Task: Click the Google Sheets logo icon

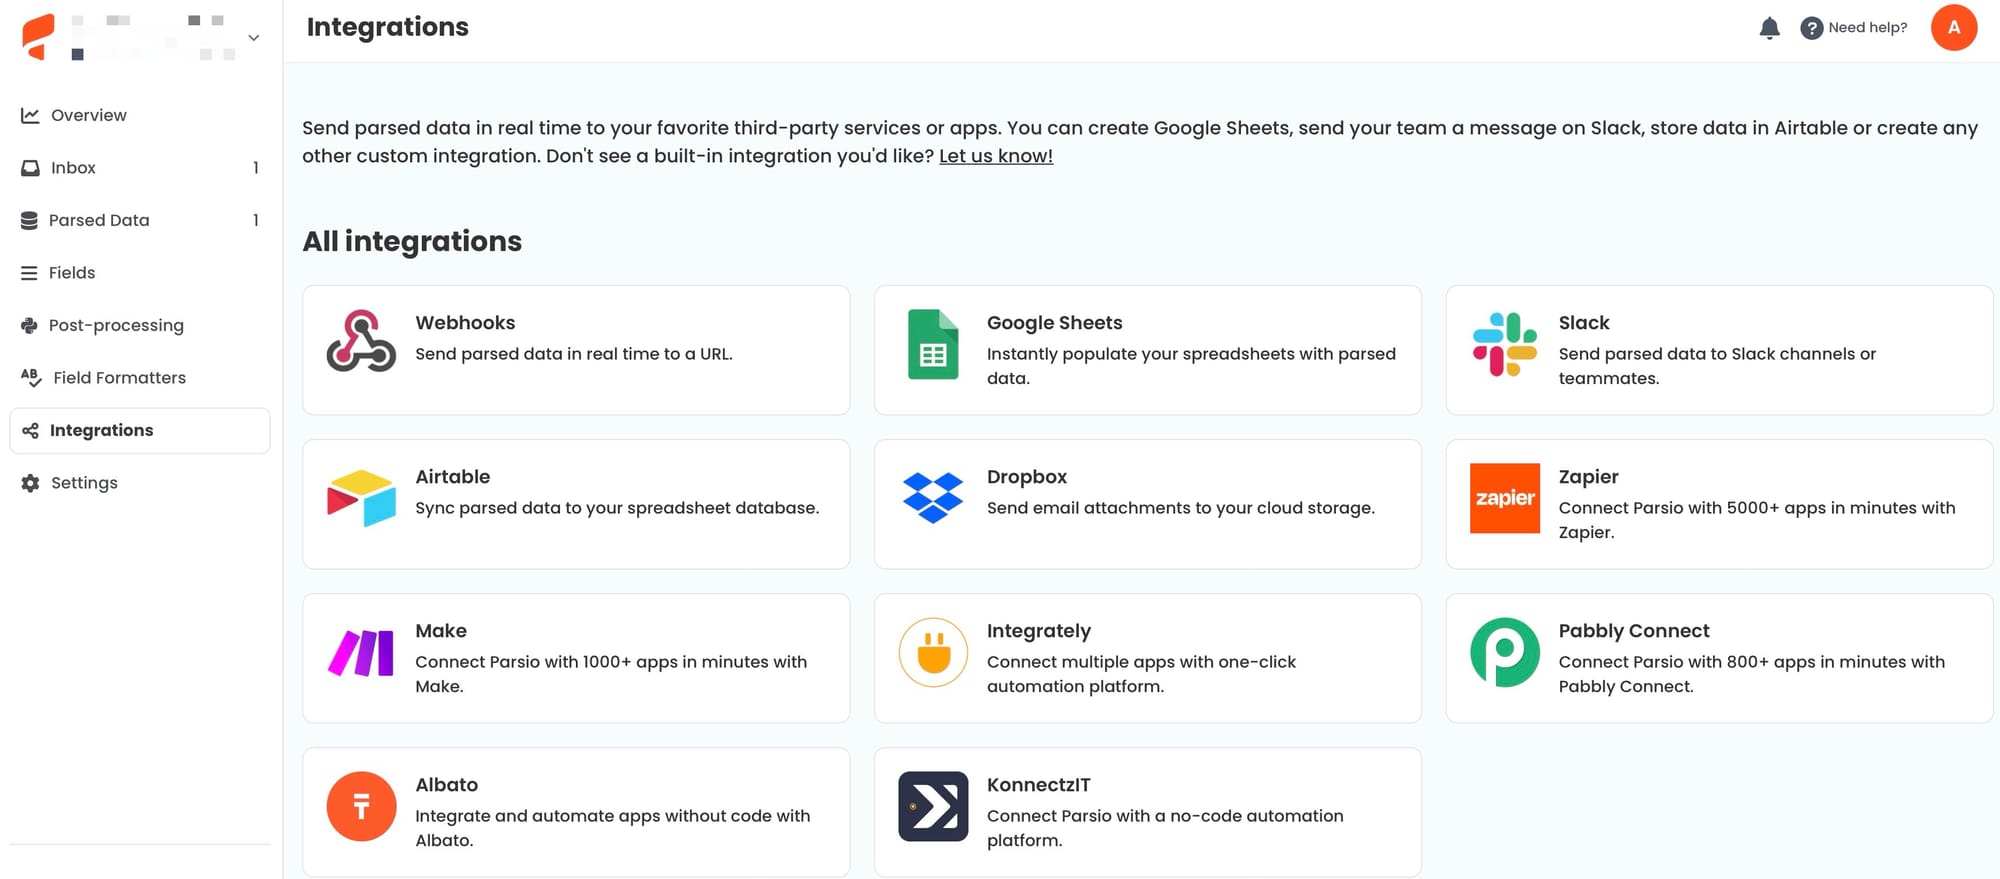Action: coord(932,344)
